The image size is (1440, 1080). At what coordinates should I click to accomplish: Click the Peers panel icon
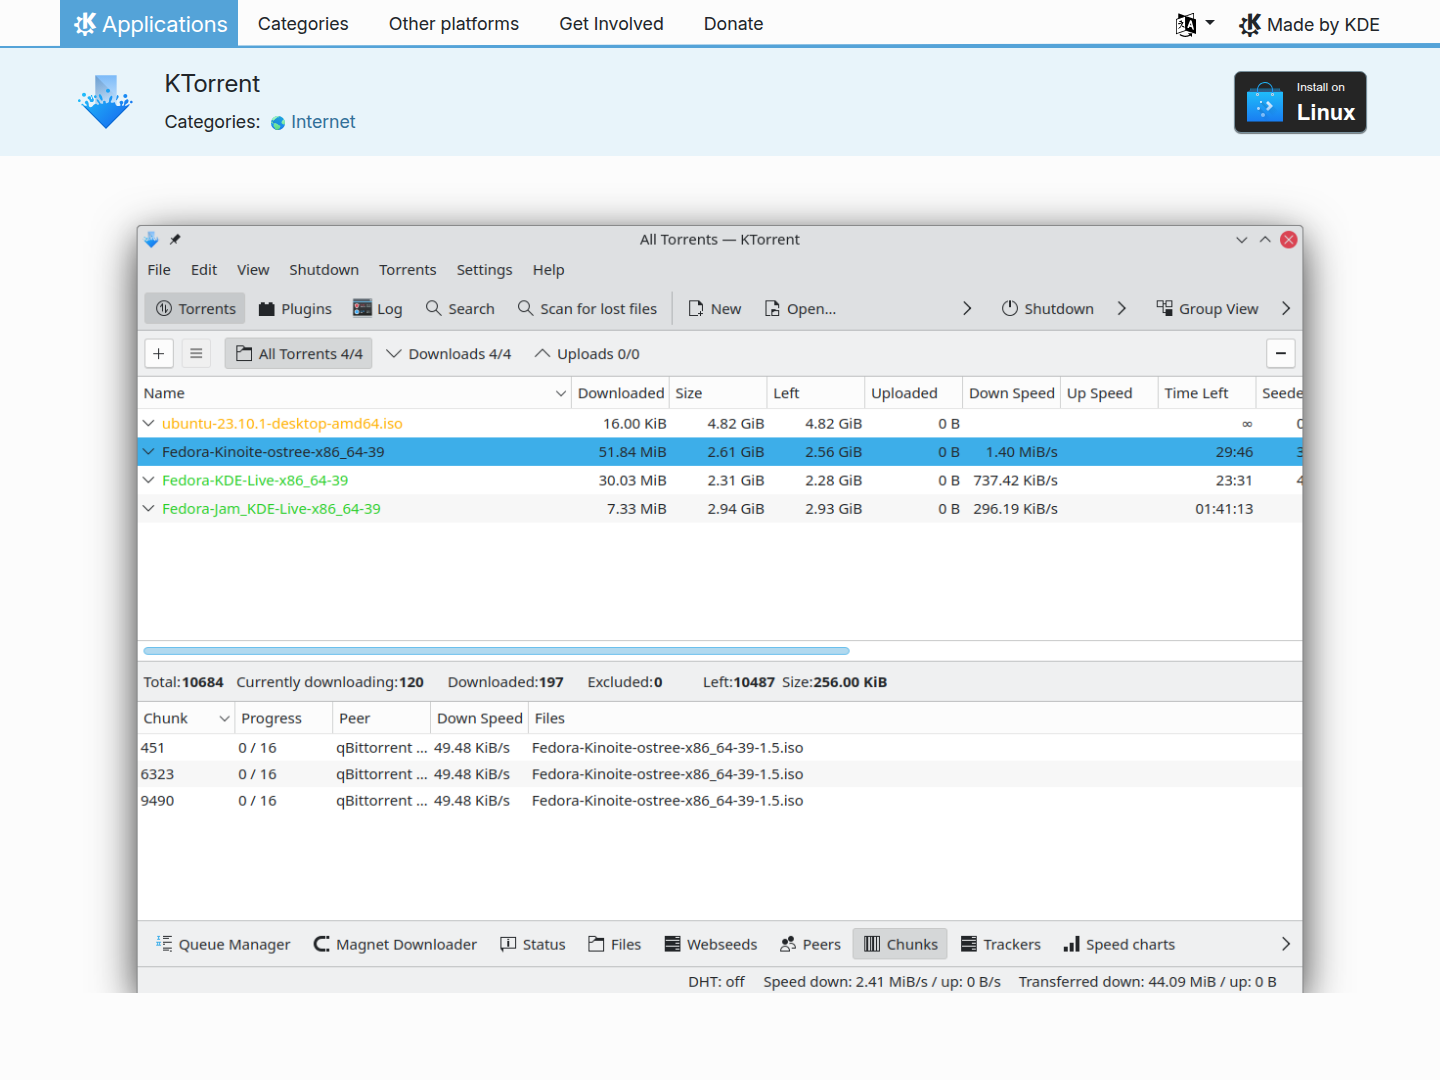click(x=788, y=944)
